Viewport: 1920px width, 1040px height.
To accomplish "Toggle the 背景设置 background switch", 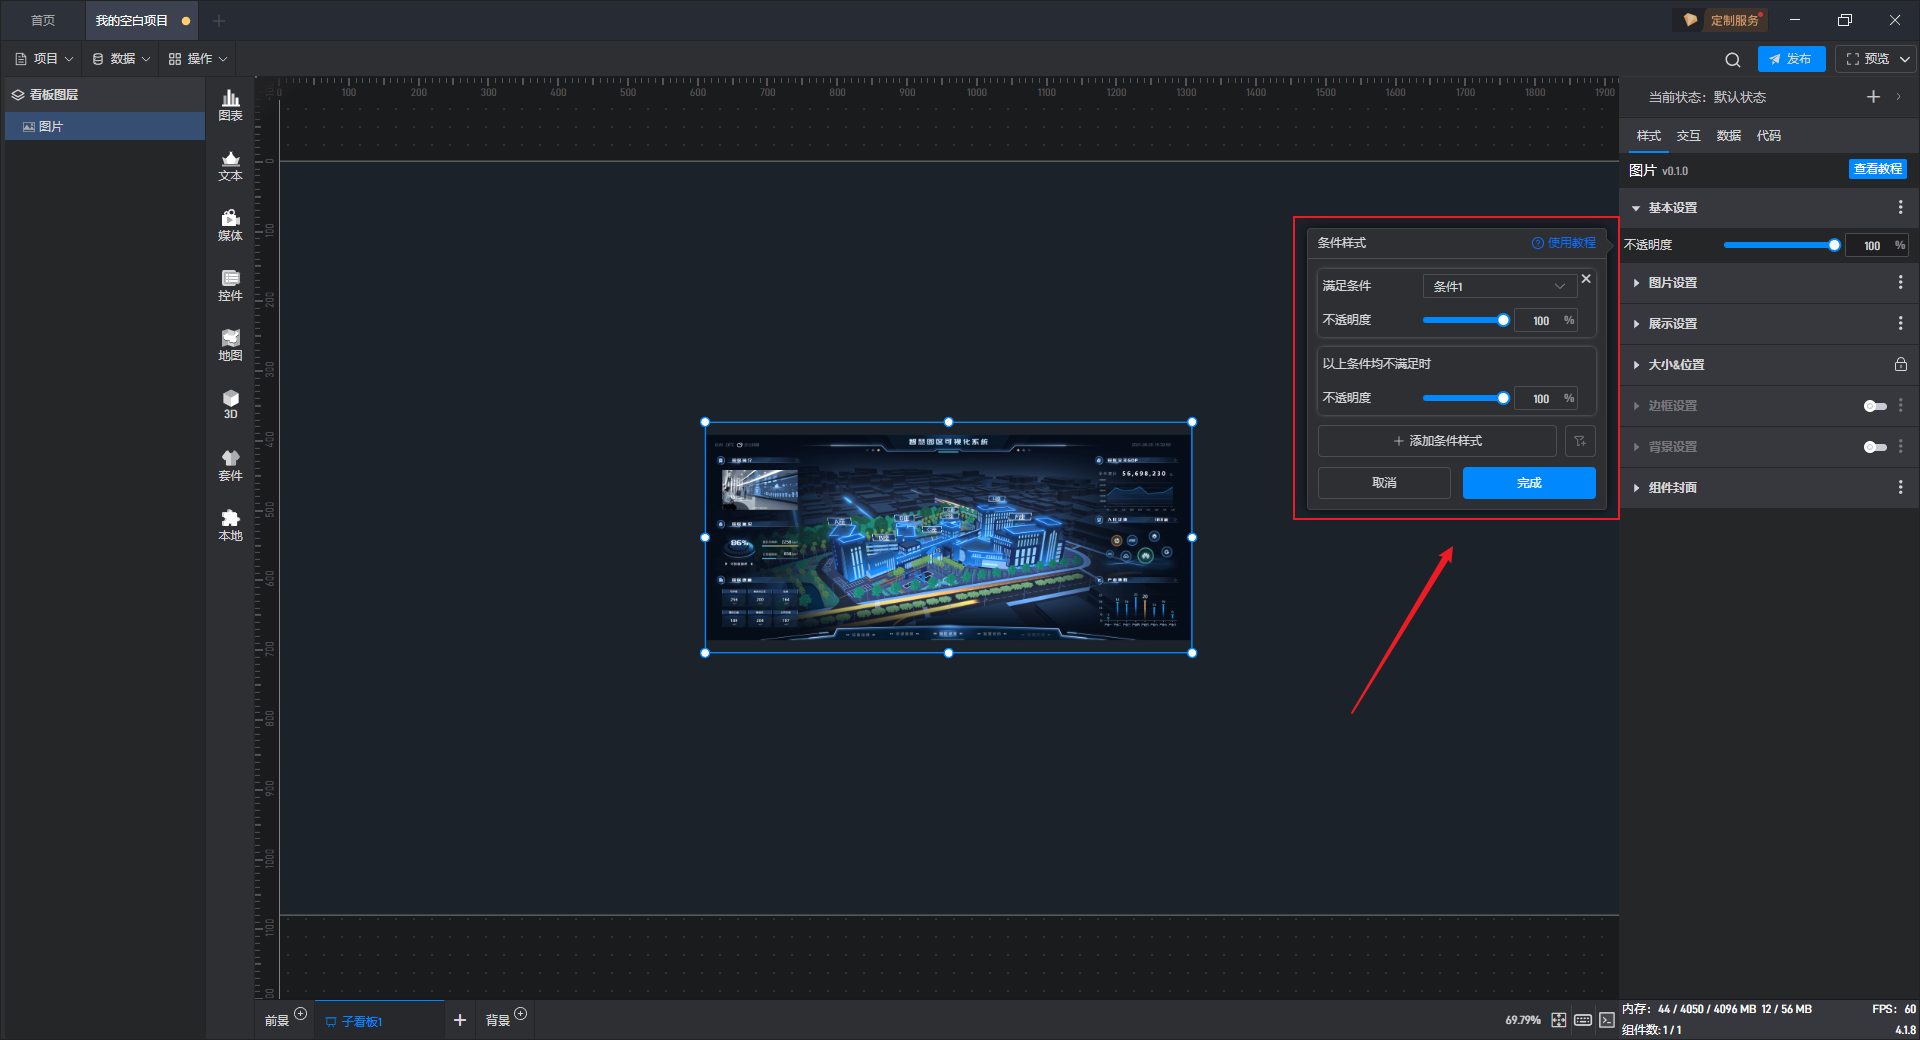I will pos(1874,447).
